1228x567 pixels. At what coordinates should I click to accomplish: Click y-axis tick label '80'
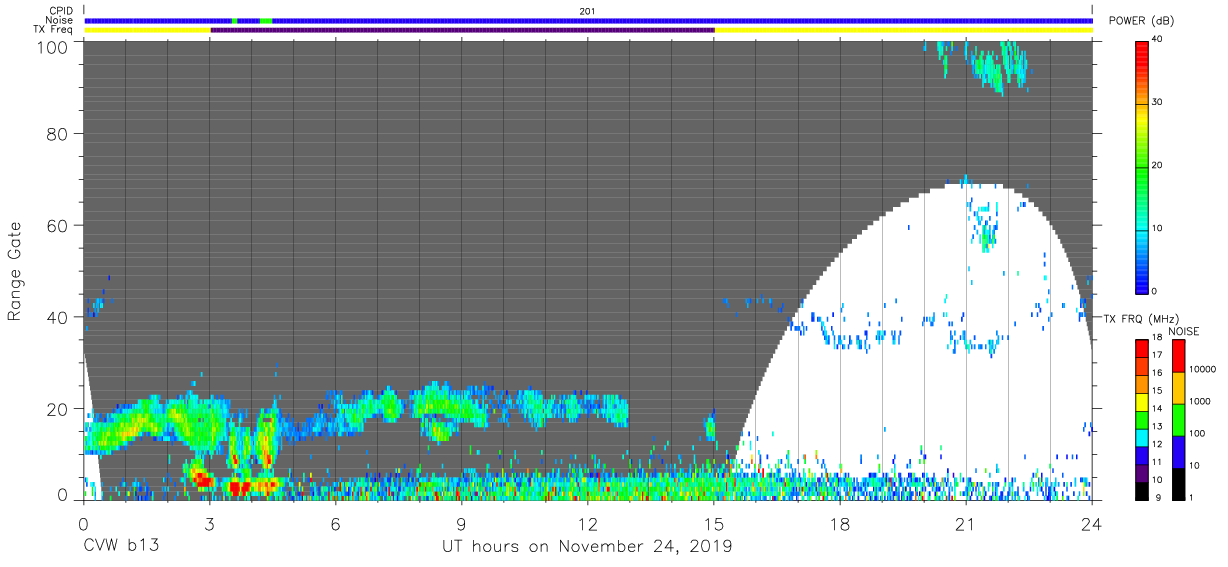59,134
